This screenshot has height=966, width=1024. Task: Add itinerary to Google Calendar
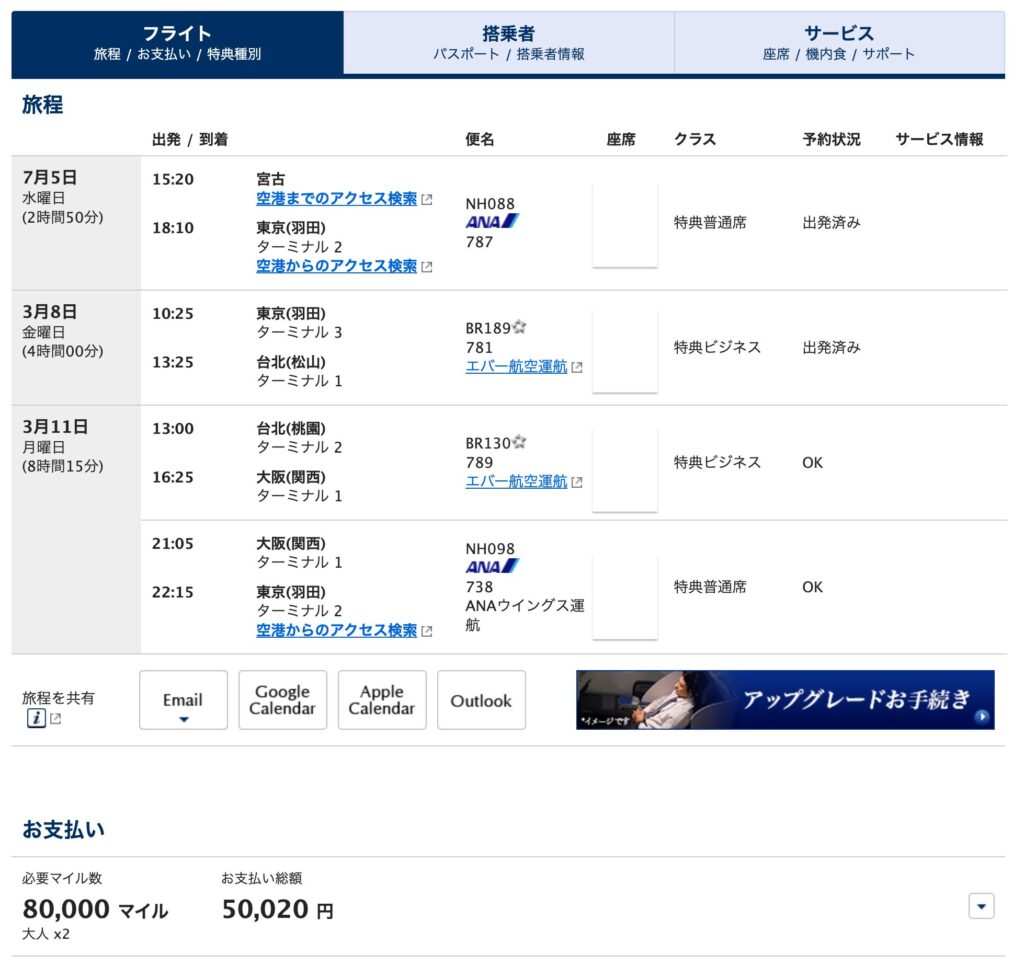283,700
